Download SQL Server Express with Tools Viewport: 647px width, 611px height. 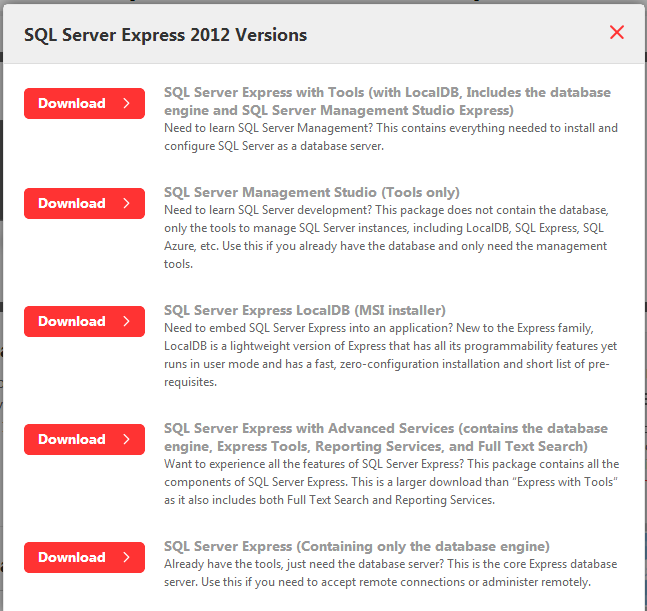click(x=84, y=103)
